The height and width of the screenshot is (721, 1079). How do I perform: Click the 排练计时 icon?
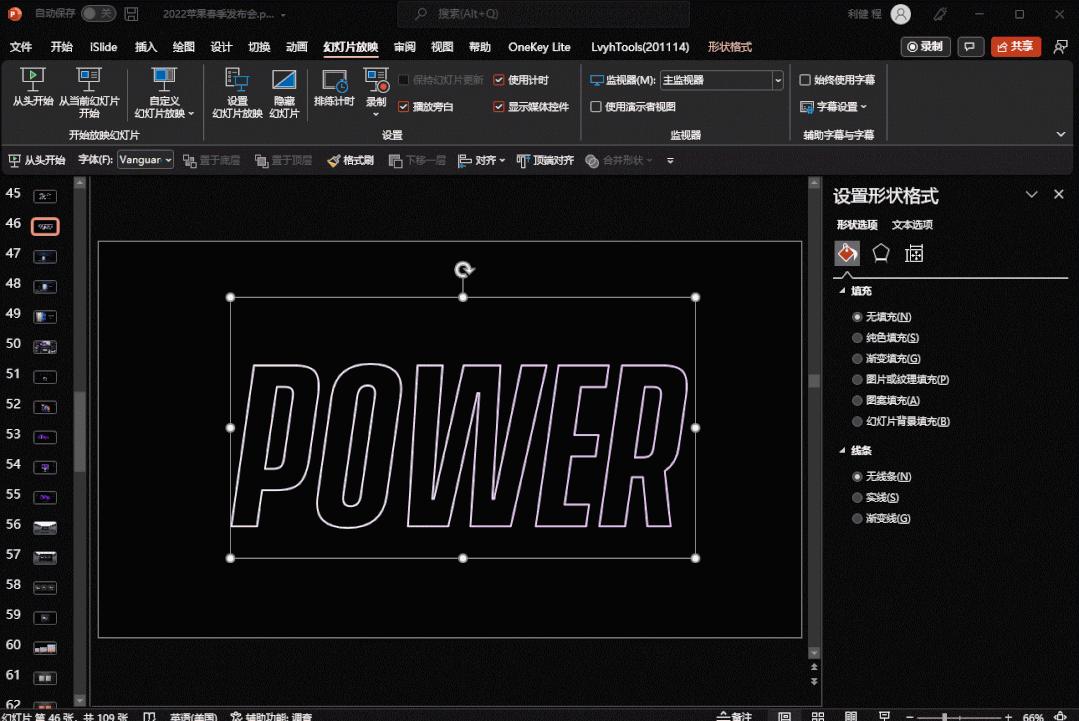click(x=334, y=81)
